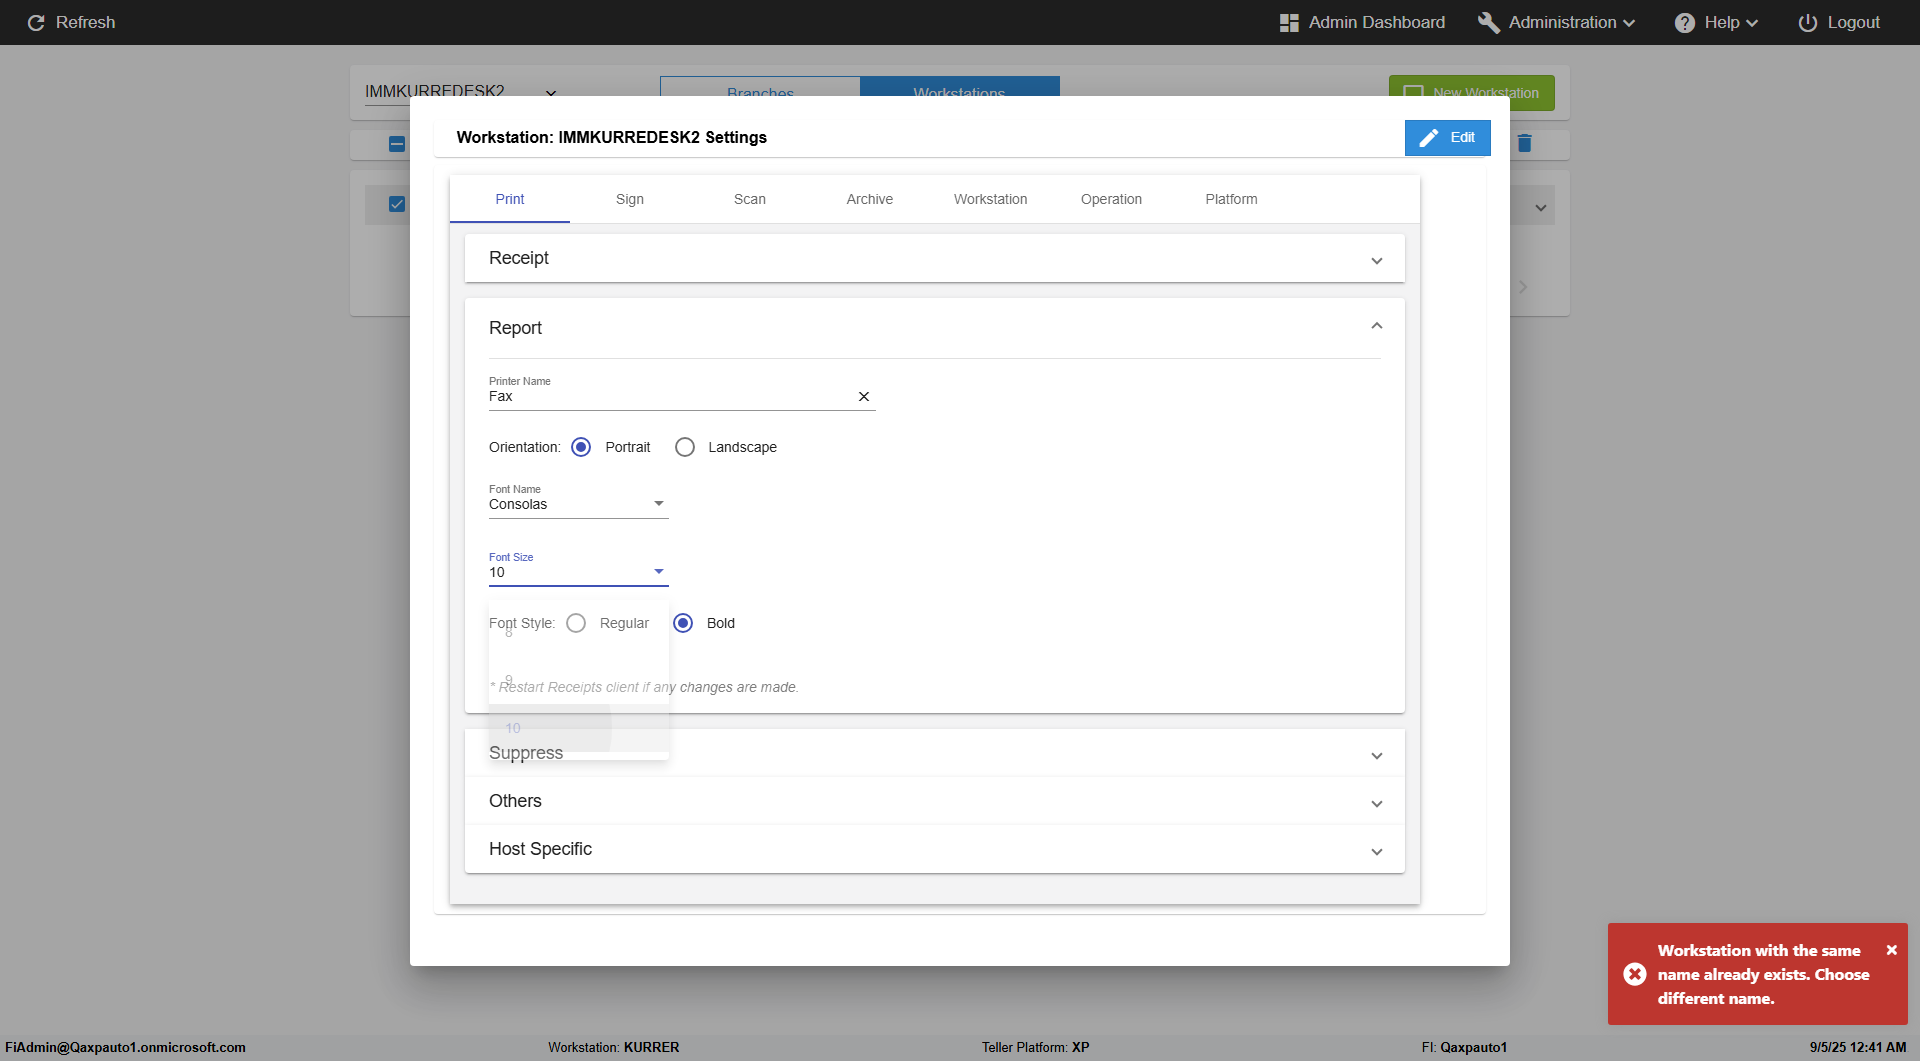Image resolution: width=1920 pixels, height=1061 pixels.
Task: Open the Workstations tab behind dialog
Action: (959, 87)
